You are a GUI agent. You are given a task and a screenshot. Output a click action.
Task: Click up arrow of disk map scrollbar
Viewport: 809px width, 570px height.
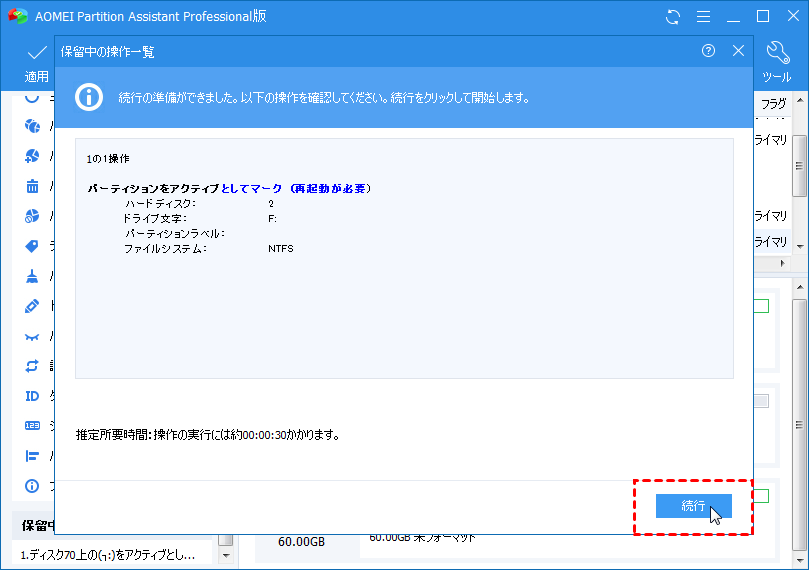pos(800,287)
